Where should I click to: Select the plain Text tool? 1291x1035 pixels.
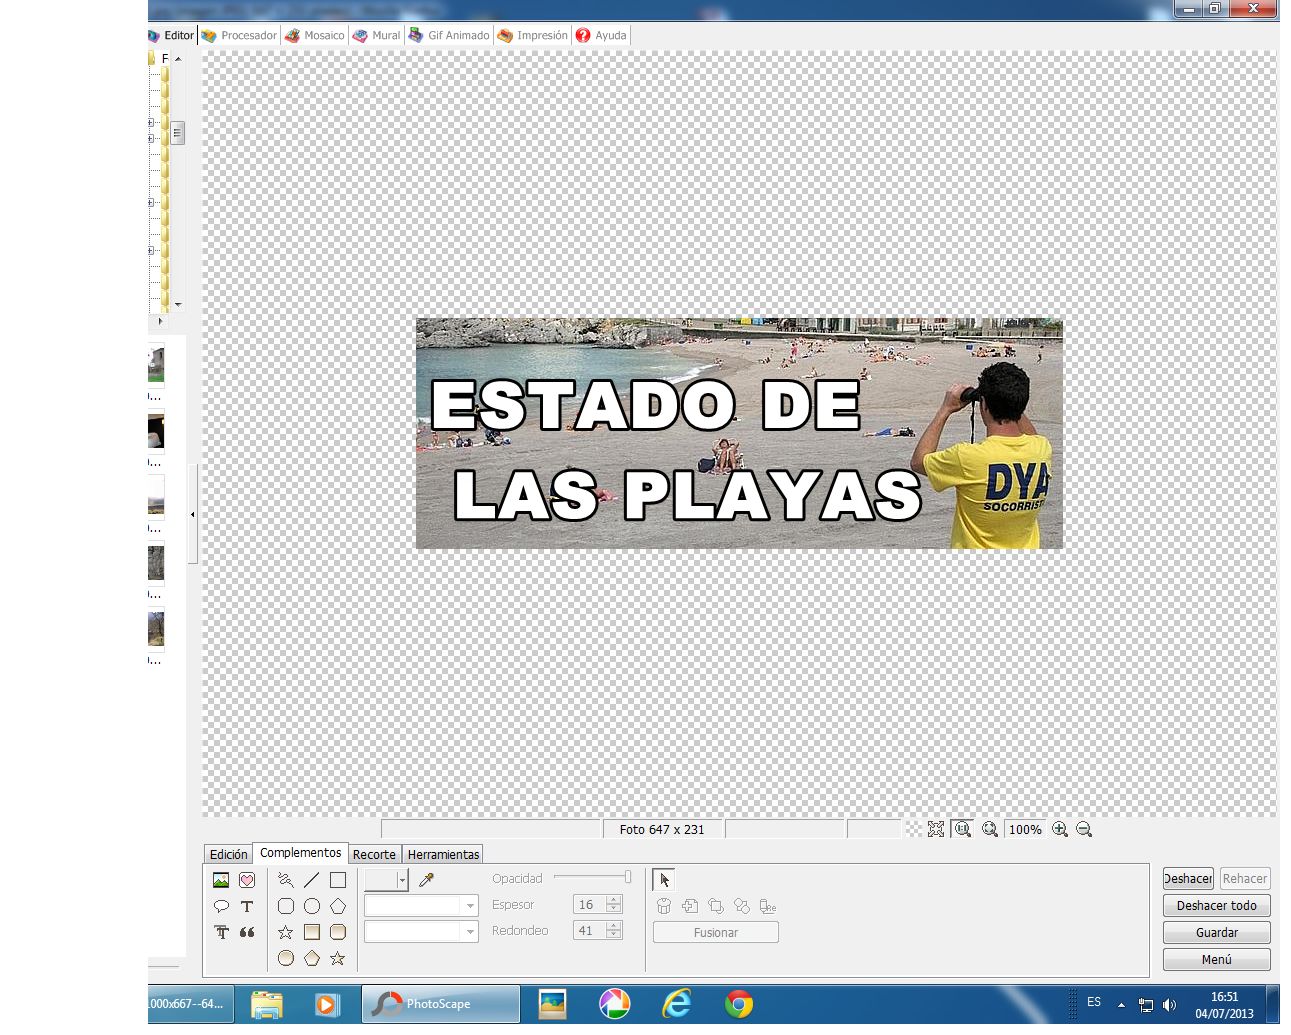pyautogui.click(x=247, y=906)
